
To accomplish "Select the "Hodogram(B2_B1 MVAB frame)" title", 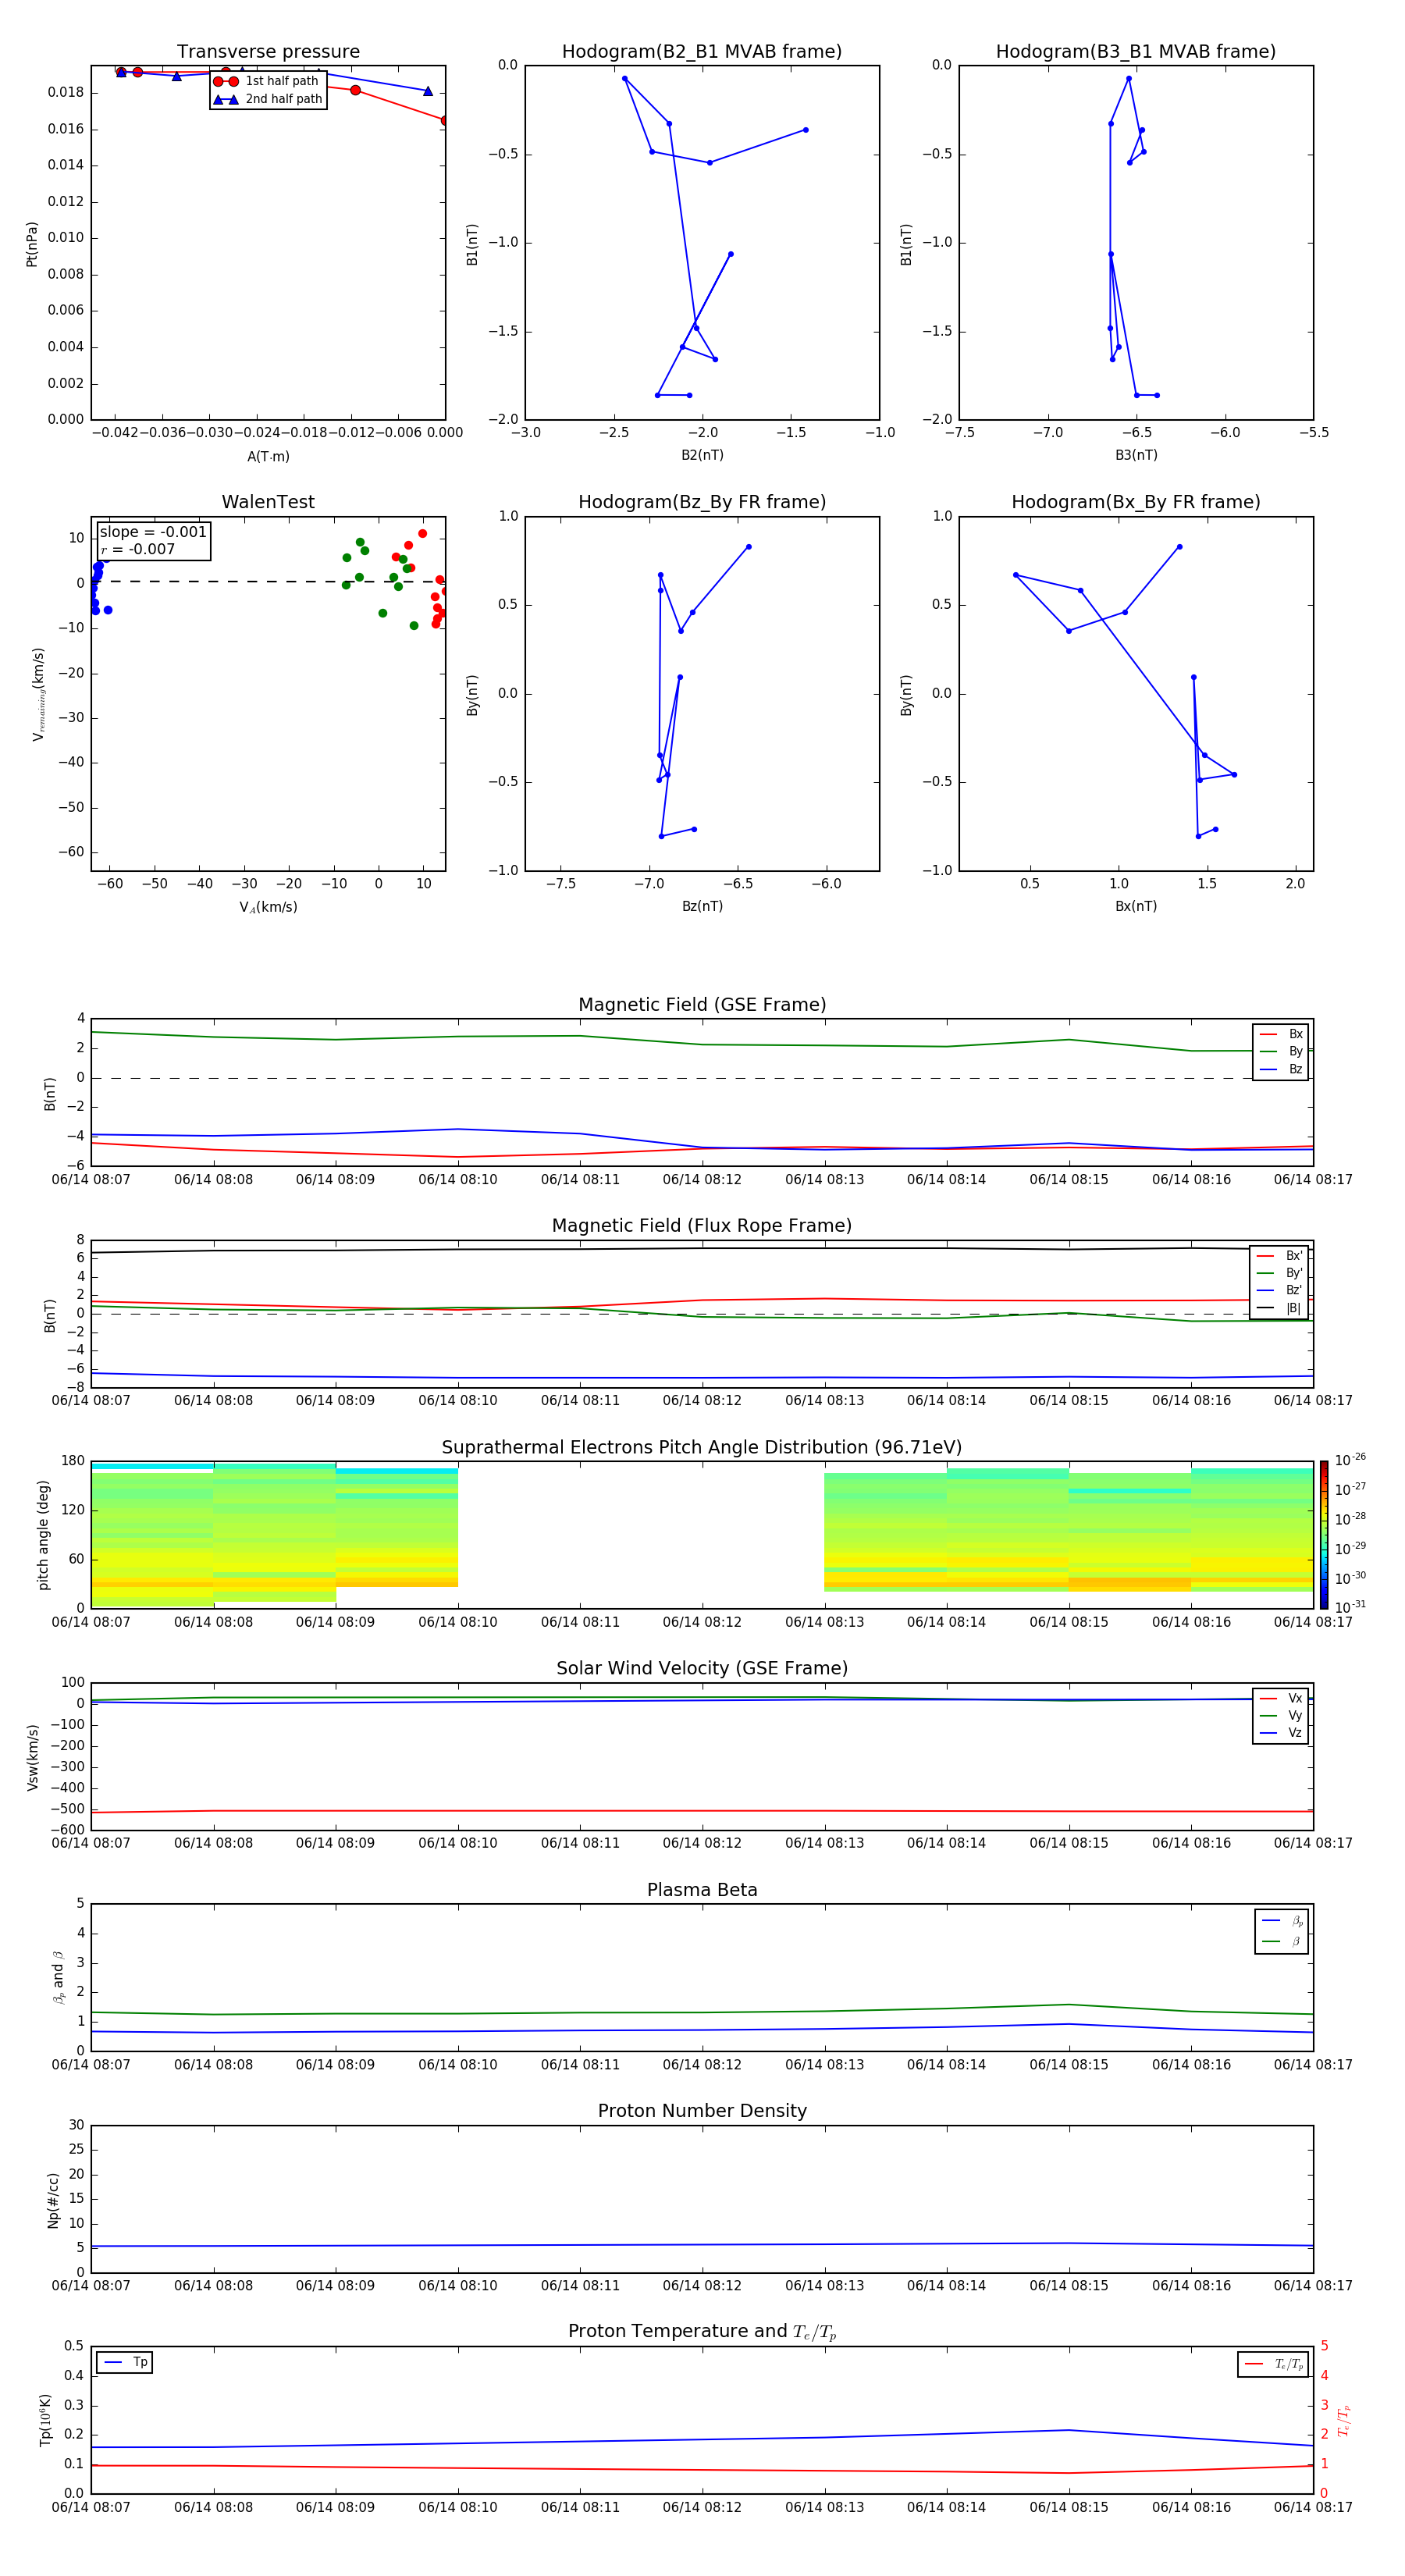I will [x=702, y=52].
